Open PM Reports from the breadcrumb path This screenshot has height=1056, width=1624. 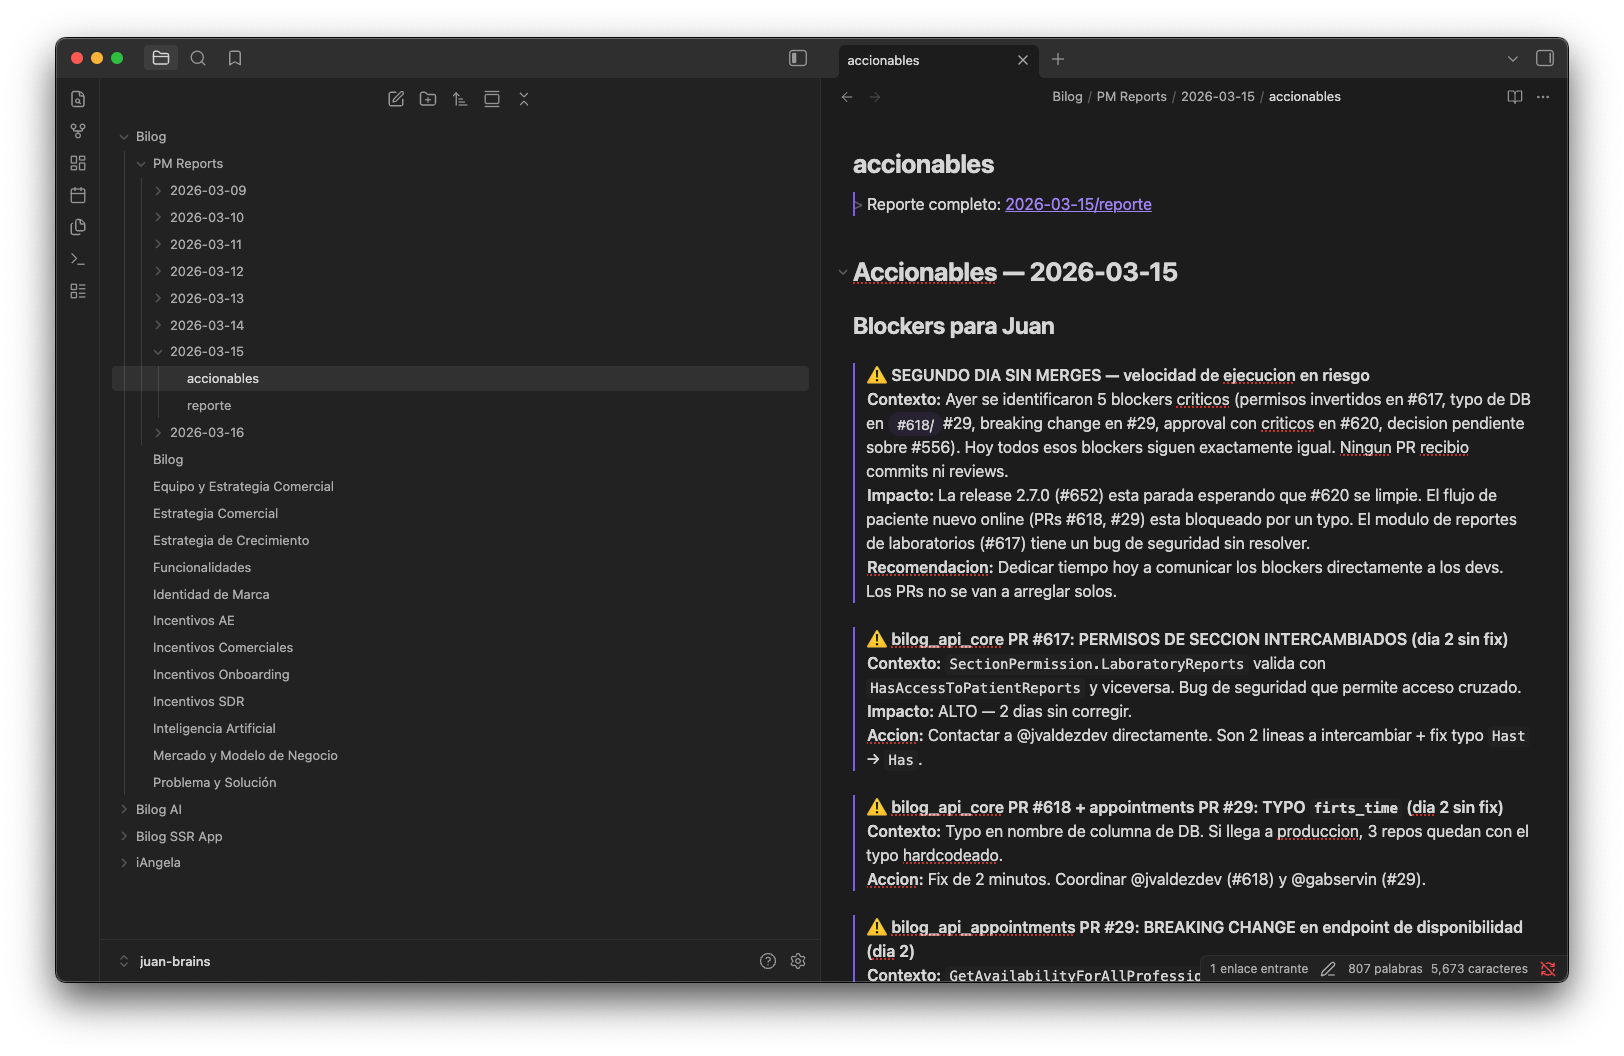coord(1131,96)
